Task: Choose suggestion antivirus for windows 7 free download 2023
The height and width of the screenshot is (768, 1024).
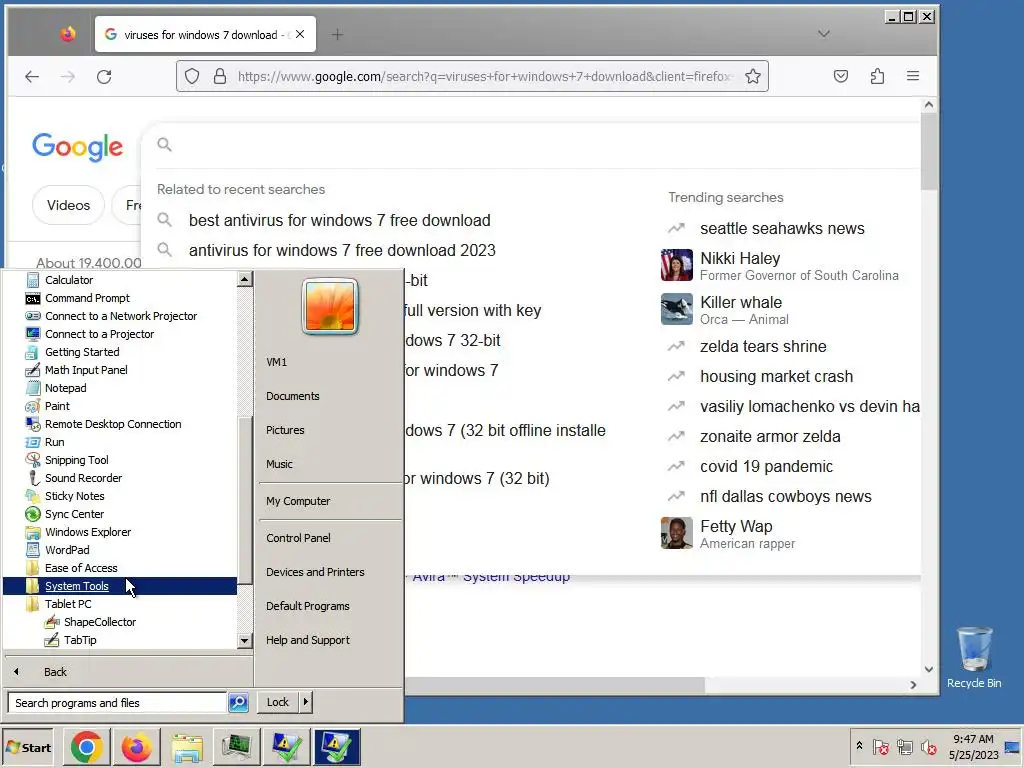Action: [342, 250]
